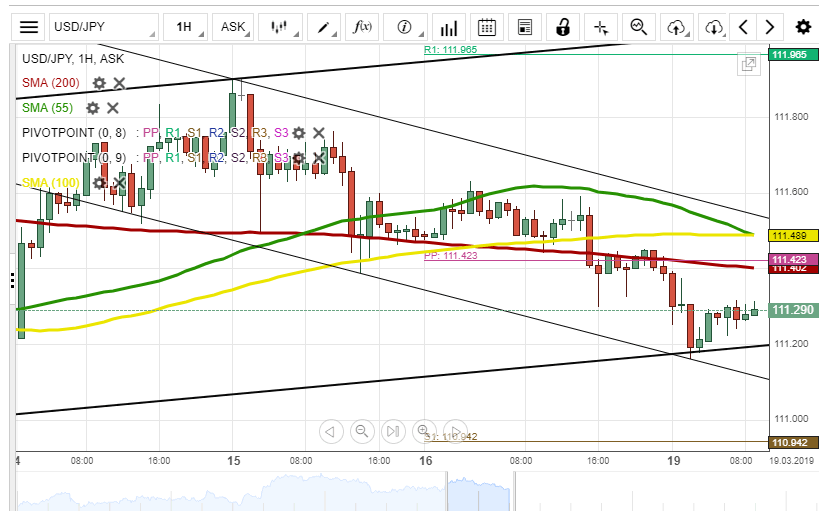Open the info icon dropdown
Image resolution: width=827 pixels, height=517 pixels.
[405, 27]
